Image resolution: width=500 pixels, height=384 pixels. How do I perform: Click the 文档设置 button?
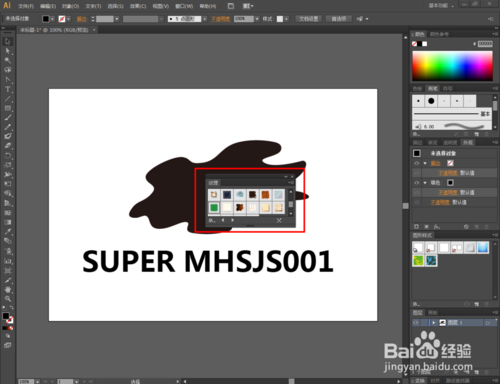[x=309, y=19]
